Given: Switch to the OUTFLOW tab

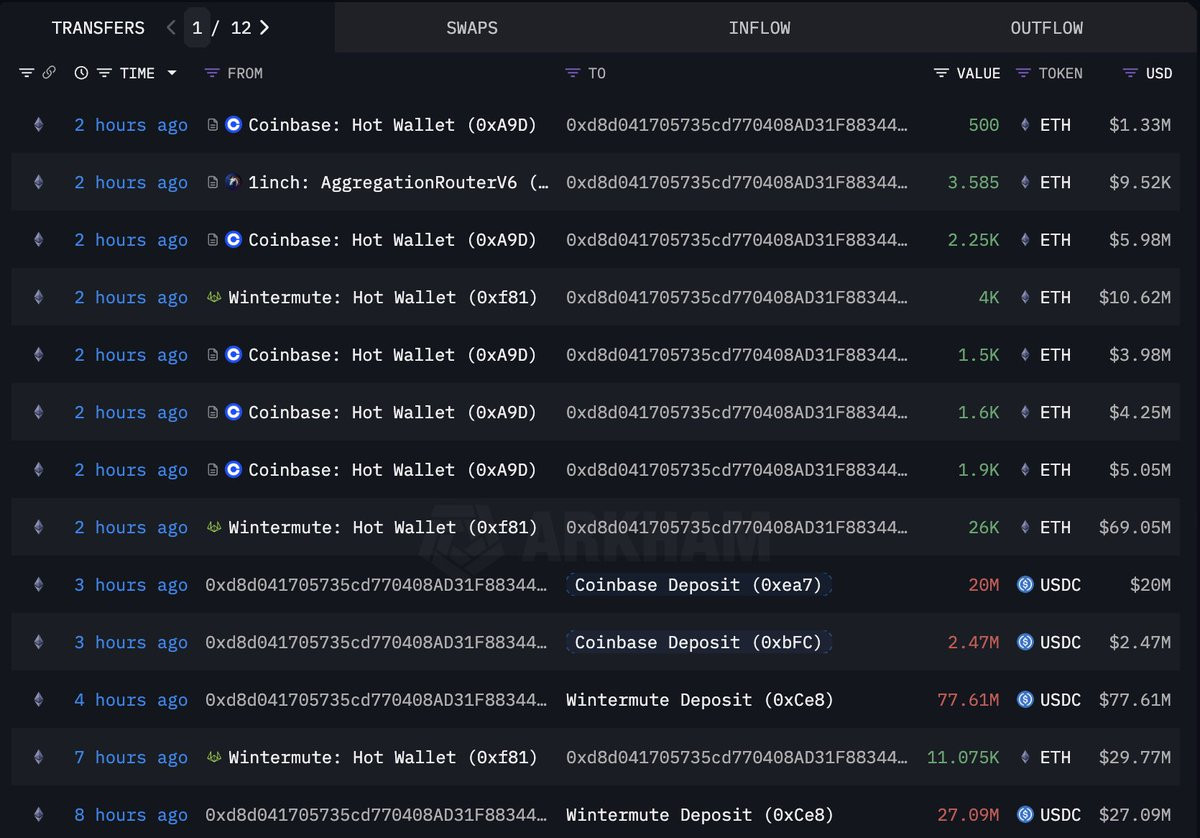Looking at the screenshot, I should pyautogui.click(x=1047, y=28).
